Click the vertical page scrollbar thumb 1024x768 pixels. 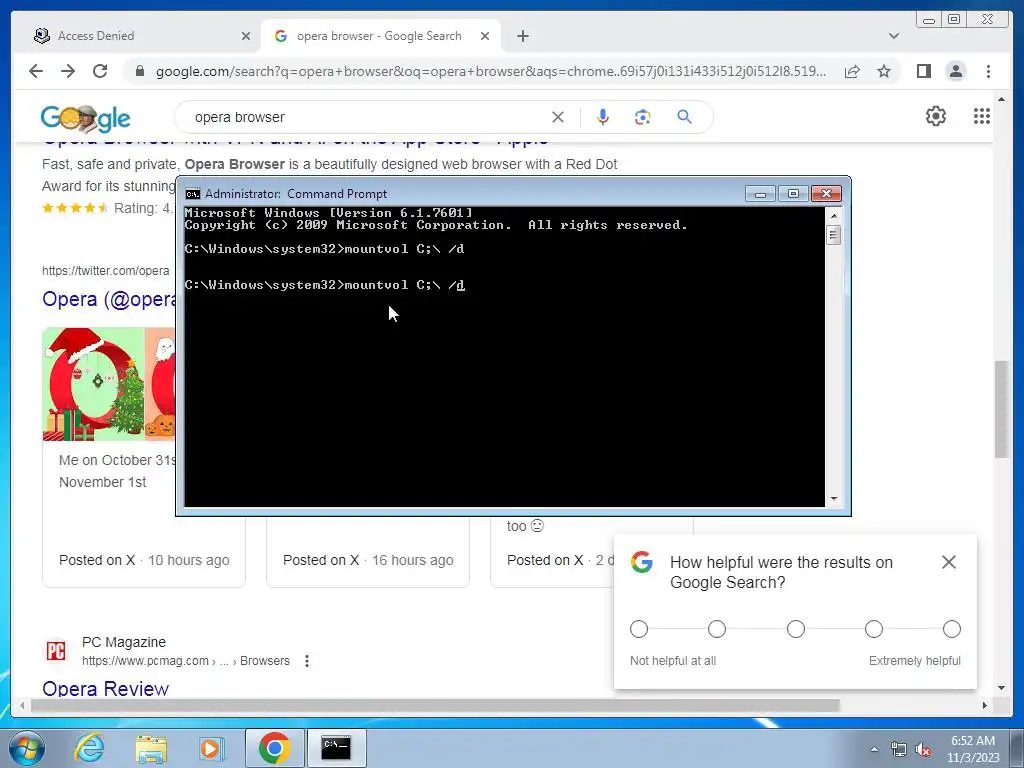(x=1001, y=409)
